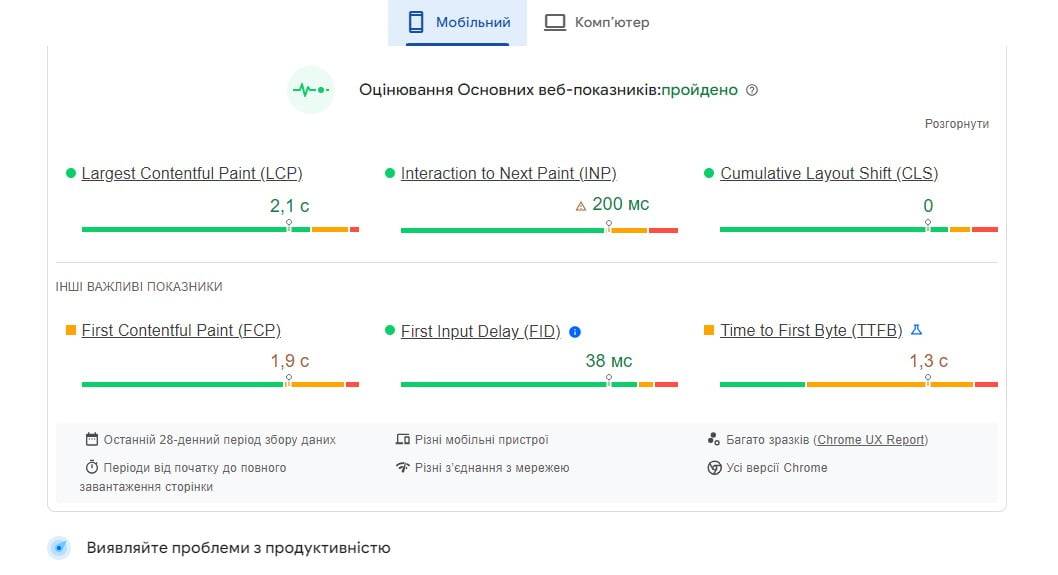The image size is (1058, 575).
Task: Click the laptop icon in Комп'ютер tab
Action: point(555,22)
